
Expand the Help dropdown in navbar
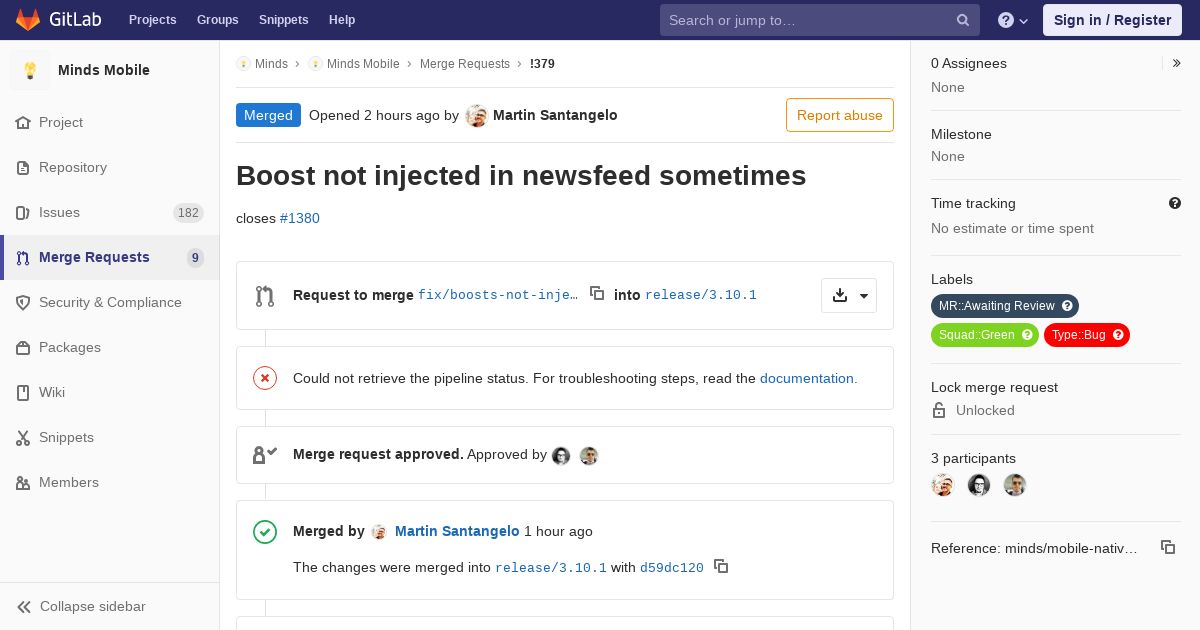click(x=1013, y=20)
